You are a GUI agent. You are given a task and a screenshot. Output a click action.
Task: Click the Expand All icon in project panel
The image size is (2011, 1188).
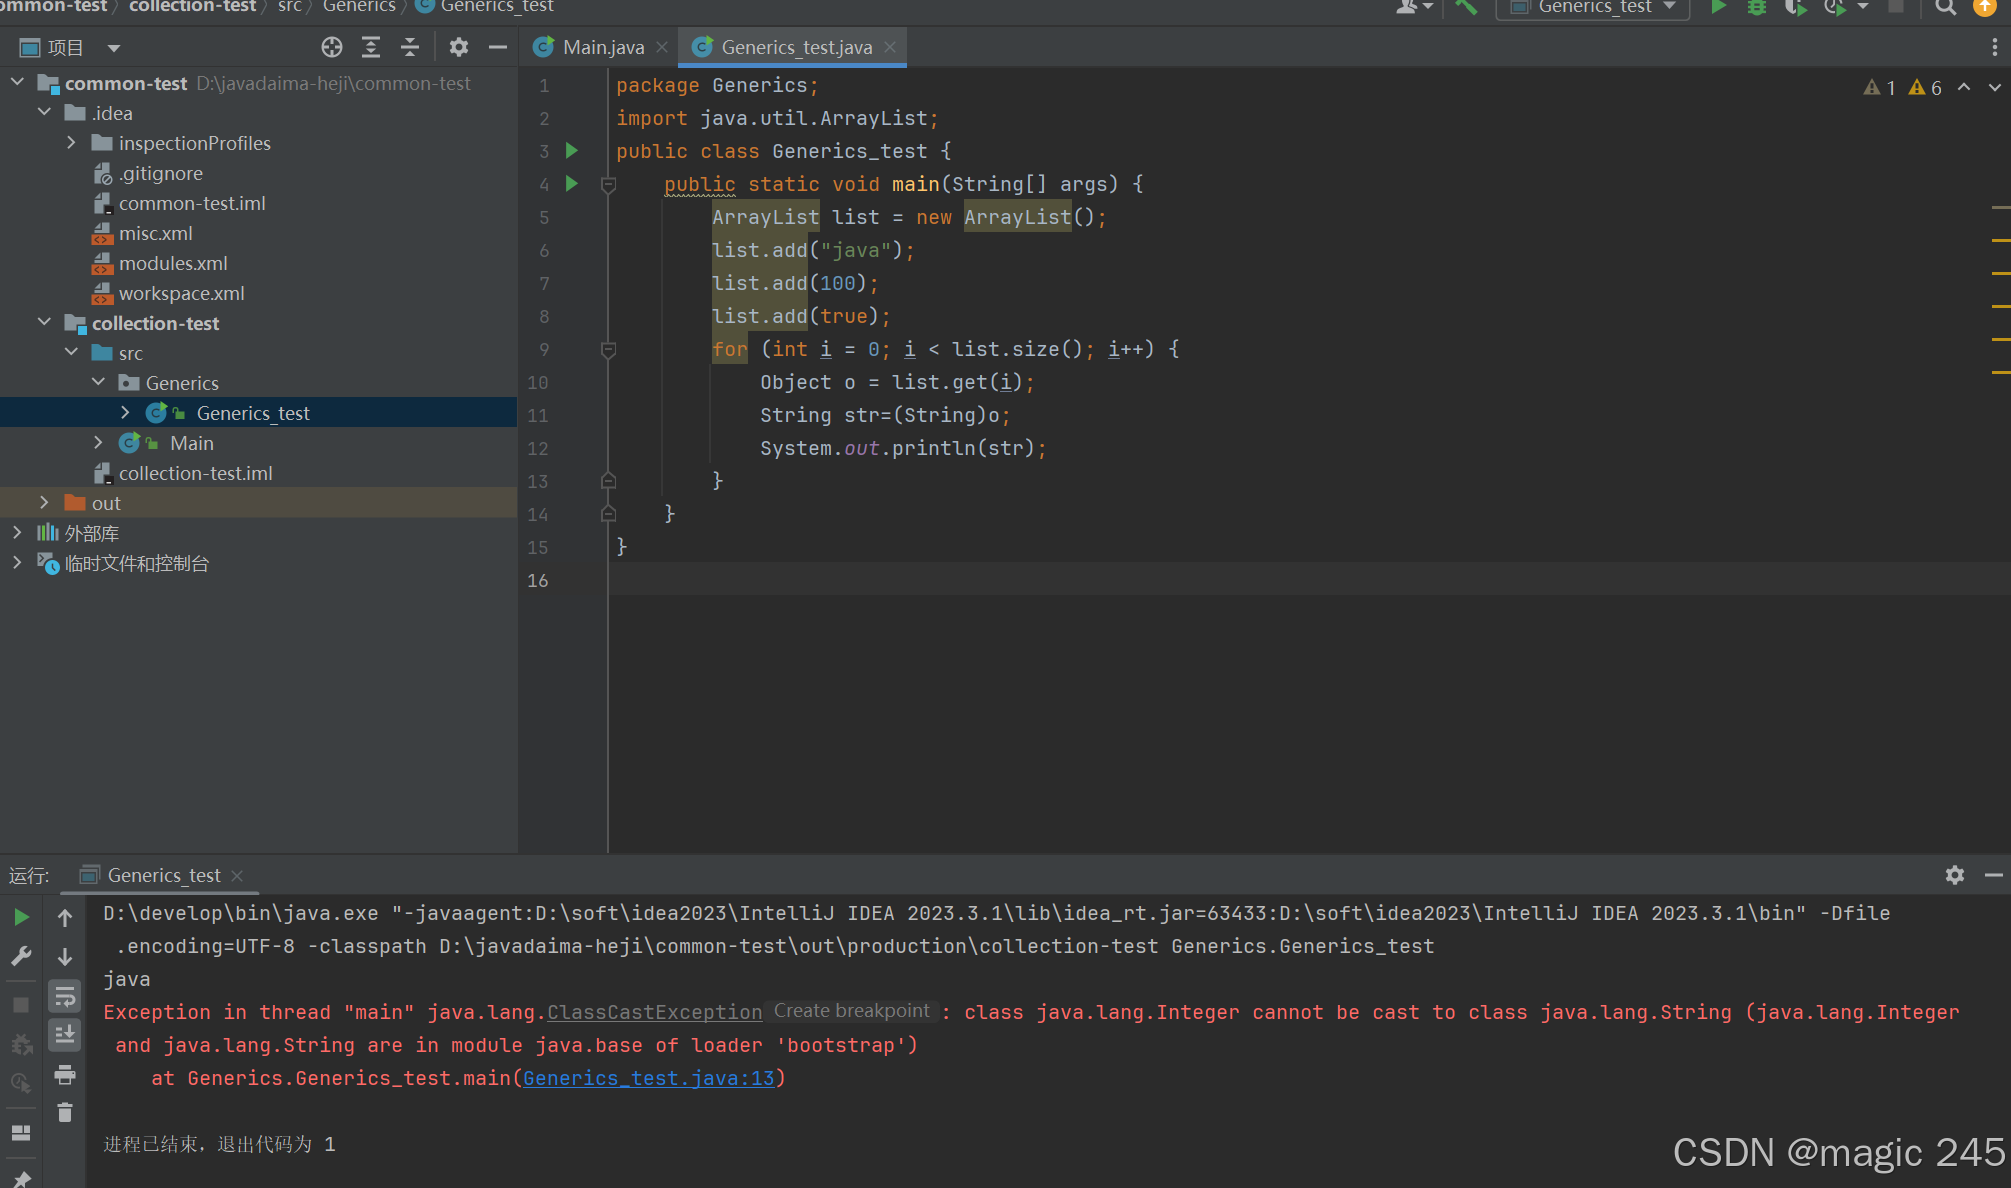(x=371, y=47)
